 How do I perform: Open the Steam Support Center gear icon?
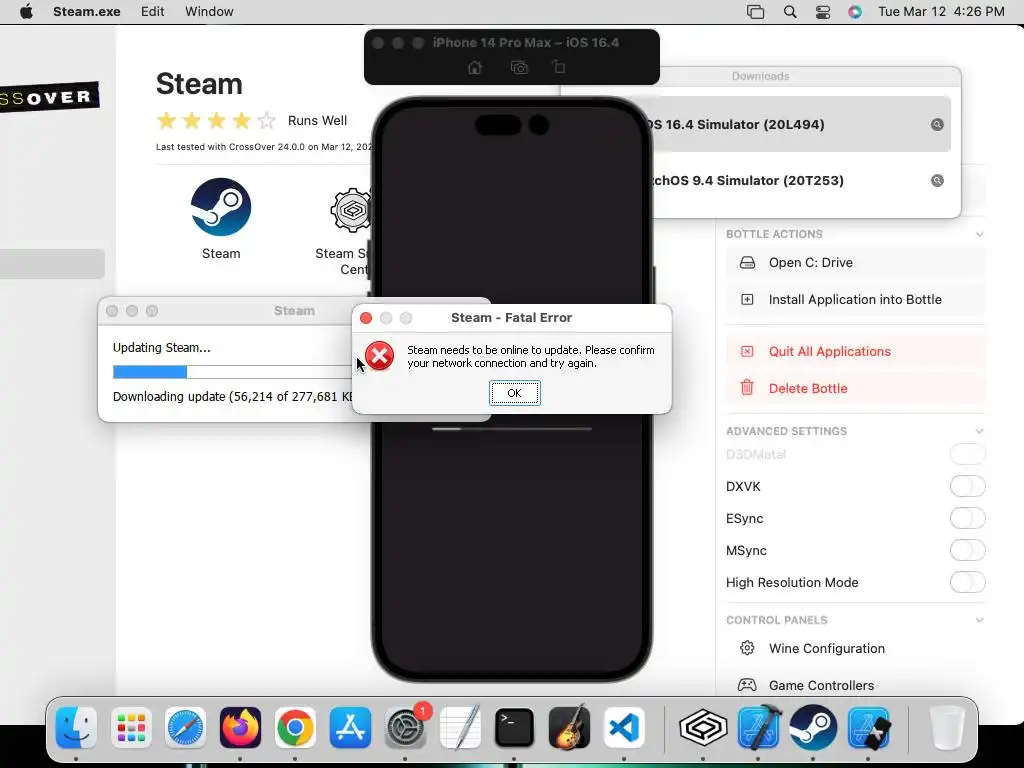[351, 210]
